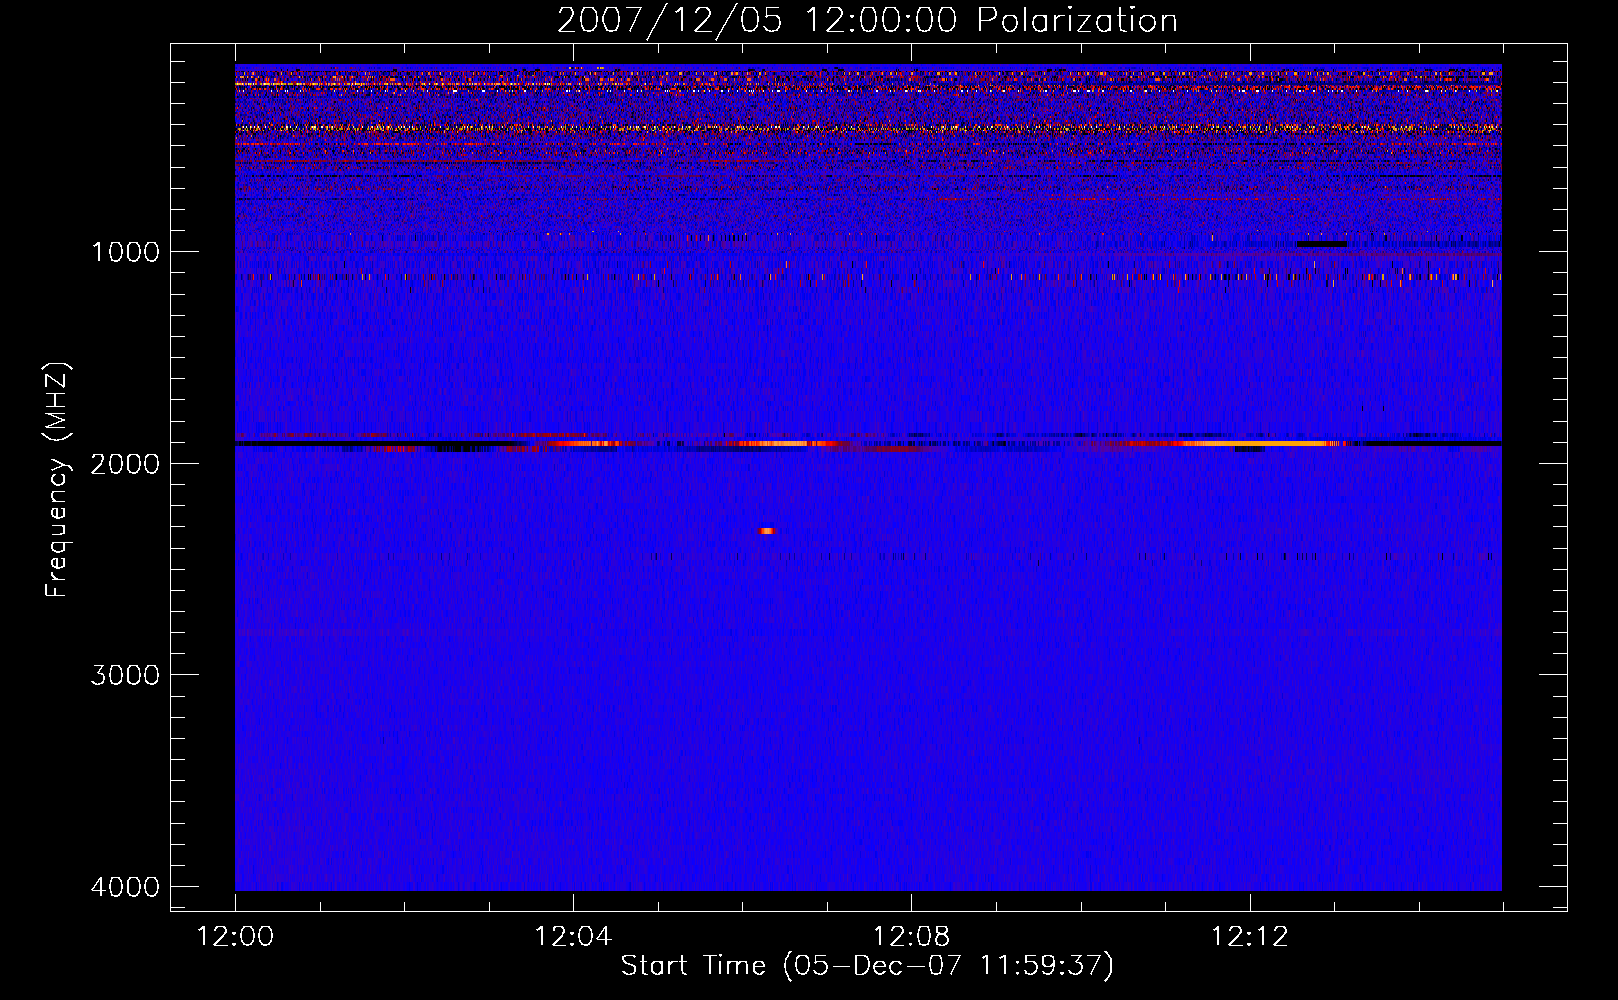The image size is (1618, 1000).
Task: Click the 12:12 time tick label
Action: (x=1249, y=937)
